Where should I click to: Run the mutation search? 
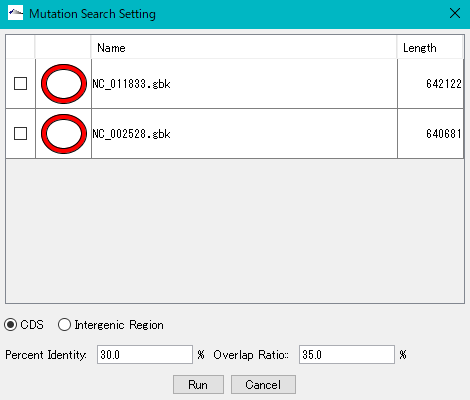[x=198, y=385]
